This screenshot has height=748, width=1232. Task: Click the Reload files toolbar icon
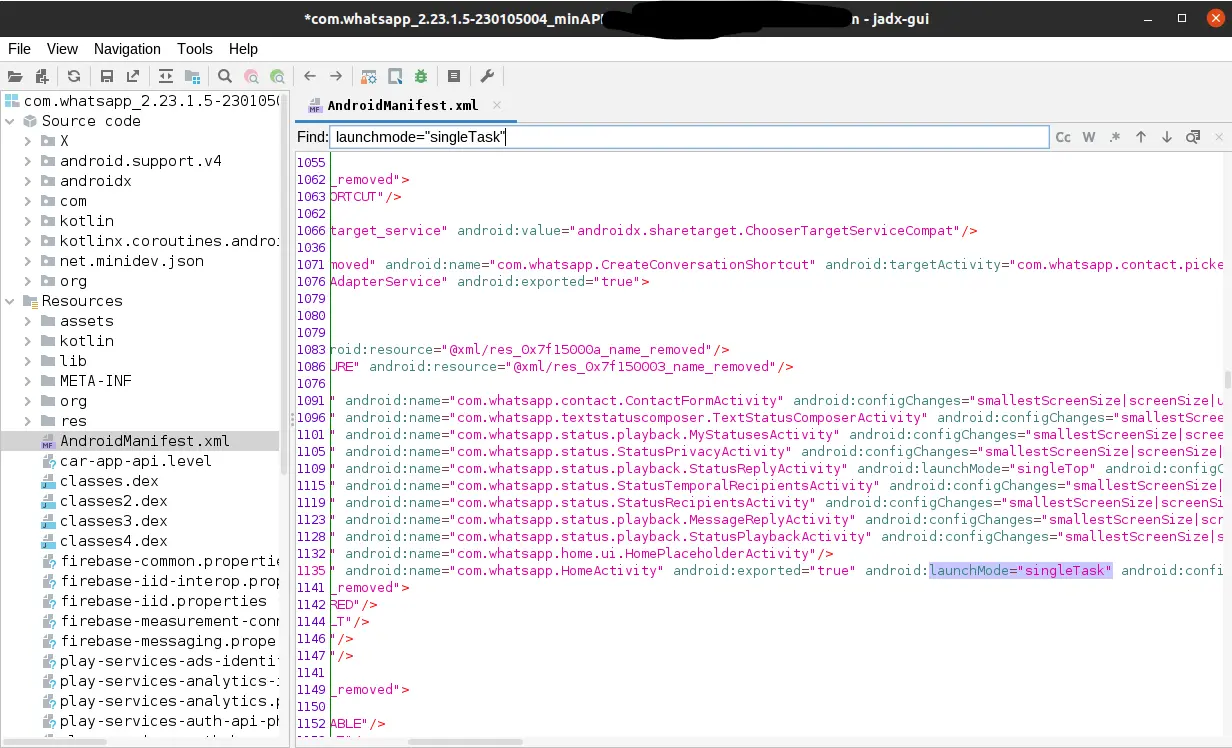(x=74, y=76)
